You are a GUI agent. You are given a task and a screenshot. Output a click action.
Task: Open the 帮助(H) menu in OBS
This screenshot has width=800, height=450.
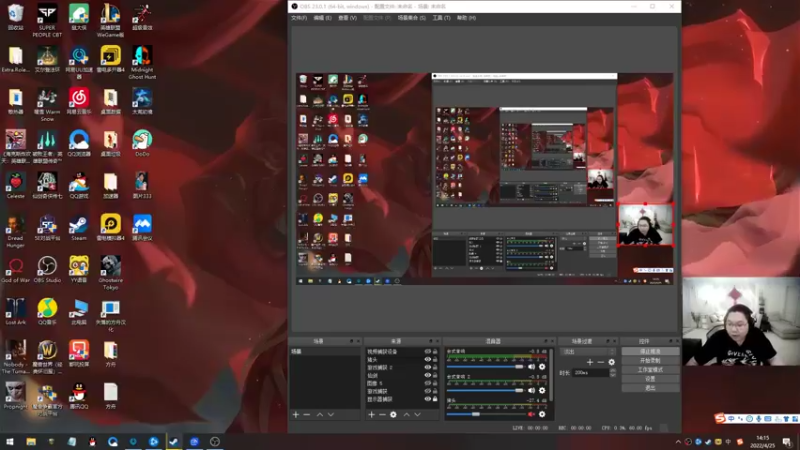tap(466, 18)
